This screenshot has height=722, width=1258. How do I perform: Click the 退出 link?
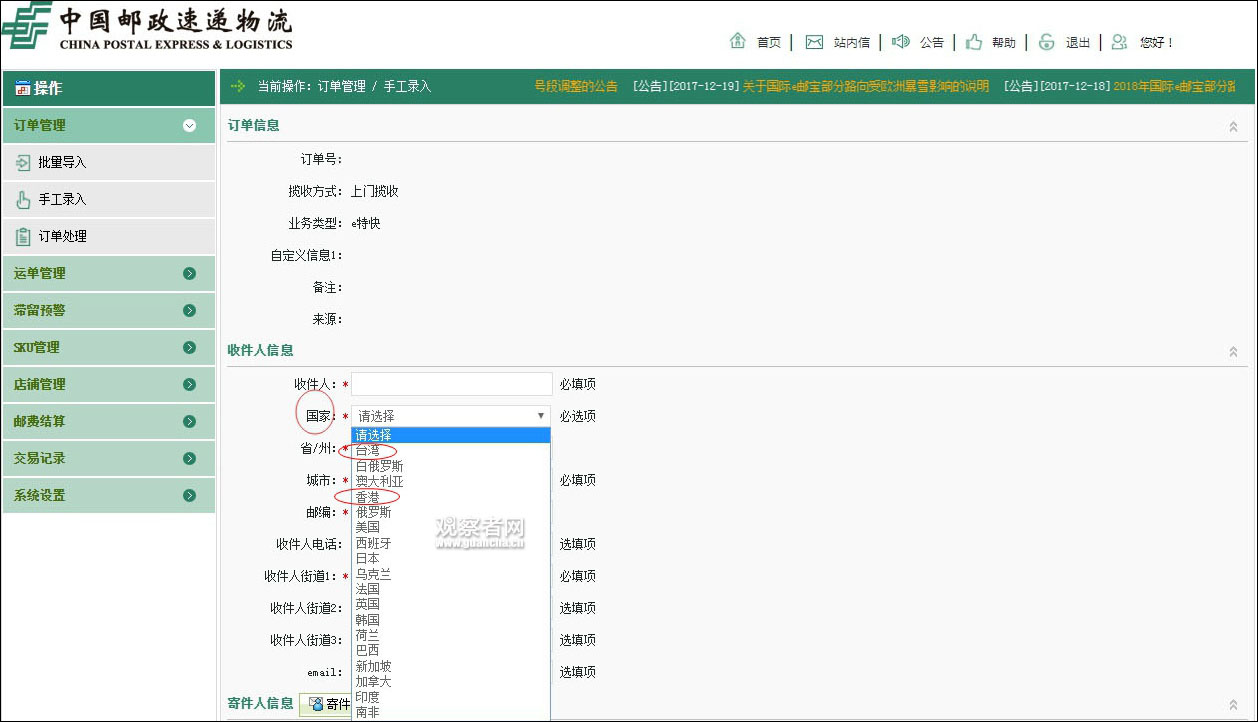[1077, 42]
